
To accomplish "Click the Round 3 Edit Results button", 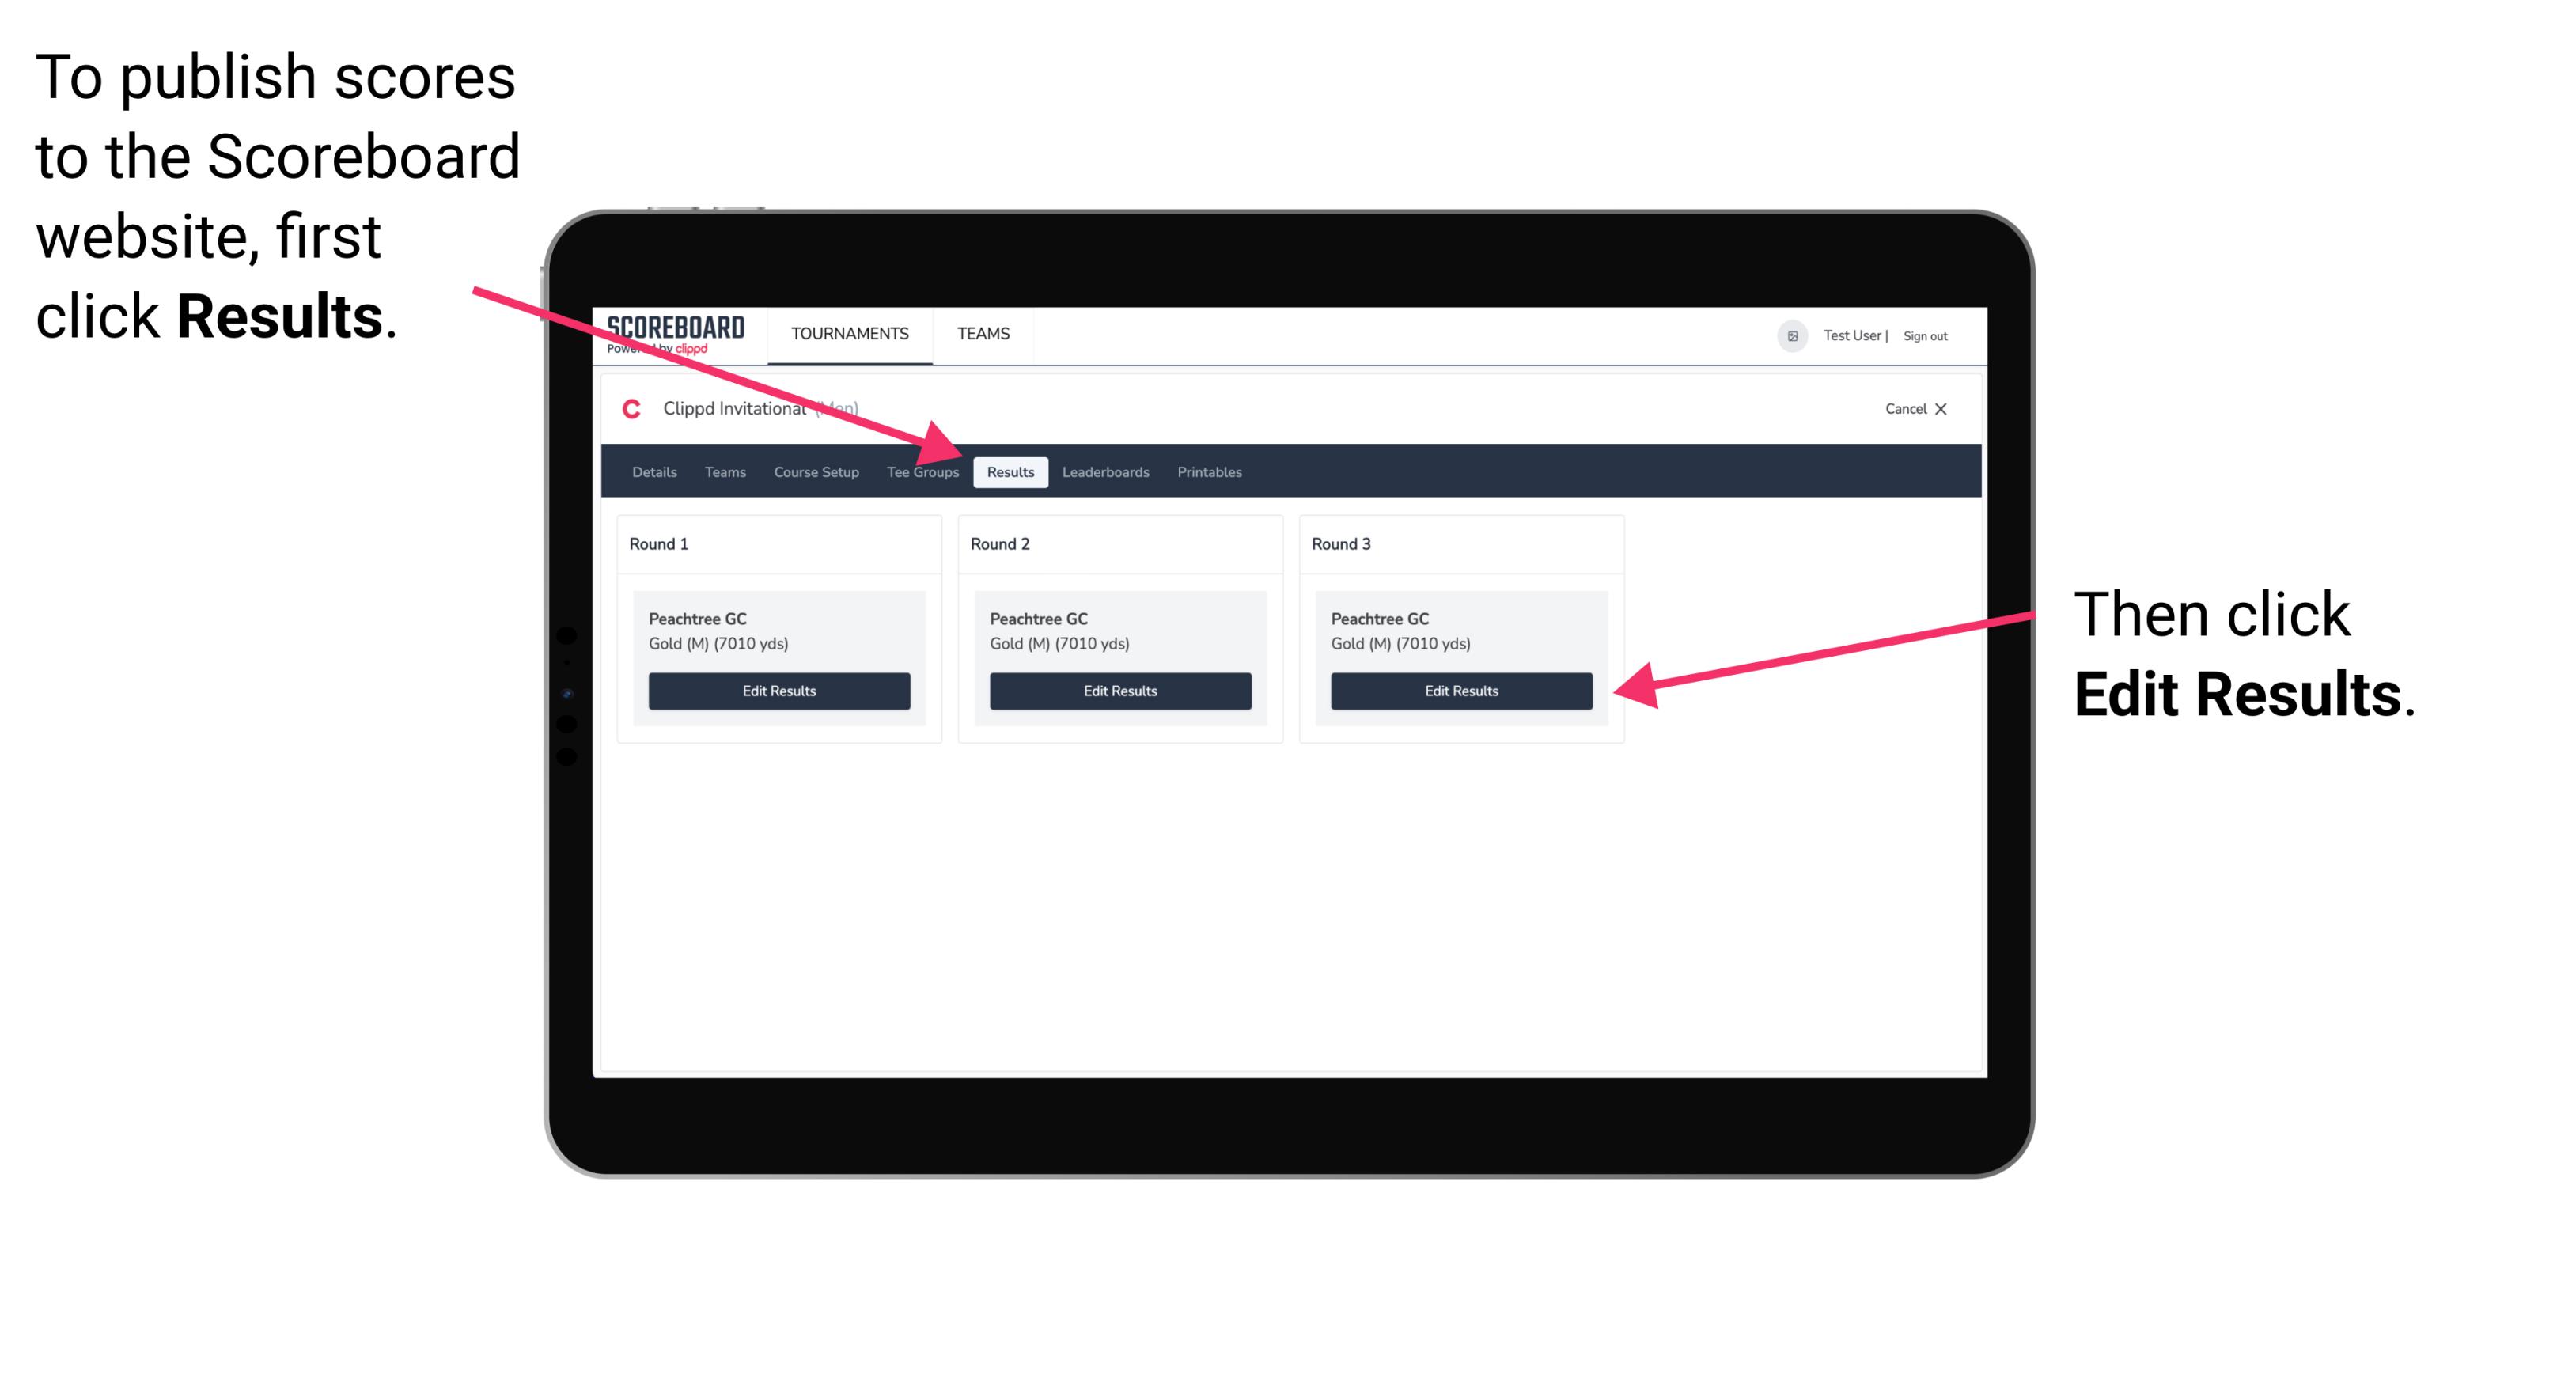I will click(x=1460, y=691).
